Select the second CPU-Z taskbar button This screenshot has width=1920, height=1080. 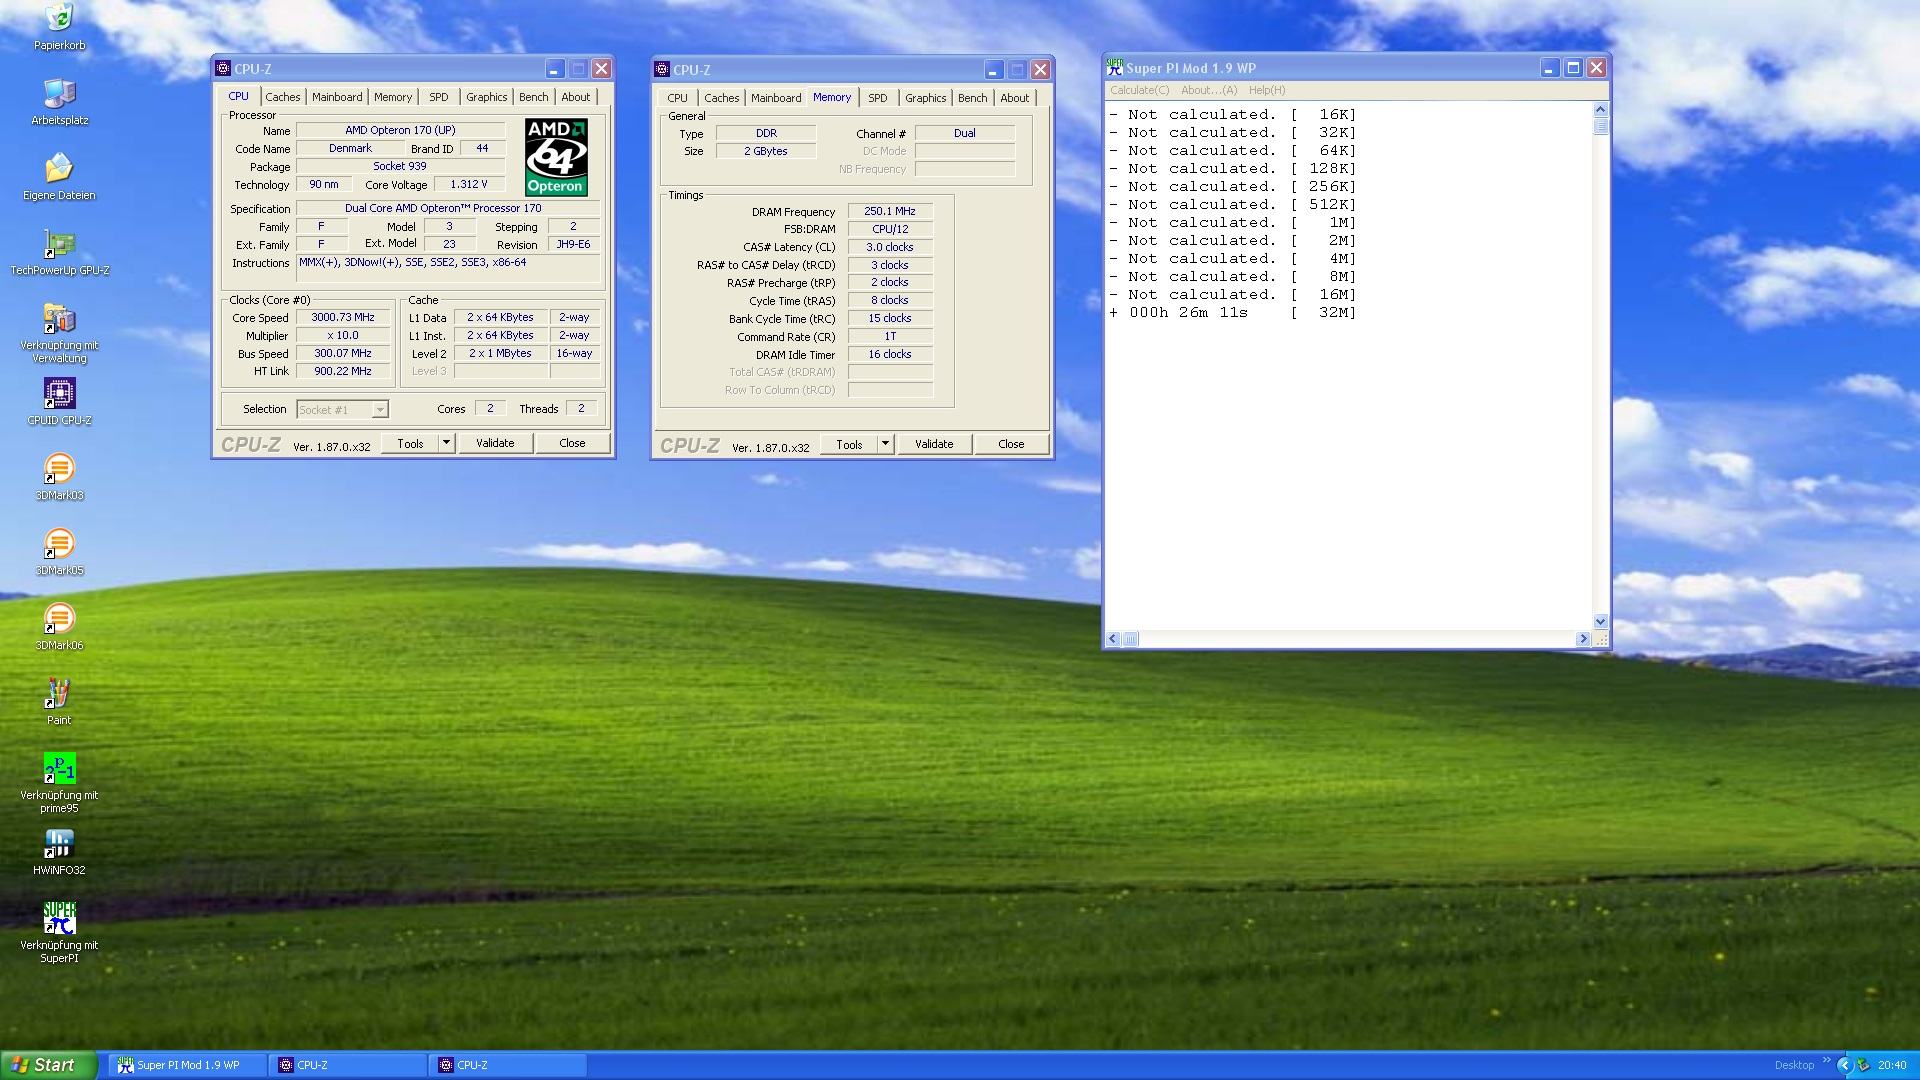pyautogui.click(x=508, y=1065)
